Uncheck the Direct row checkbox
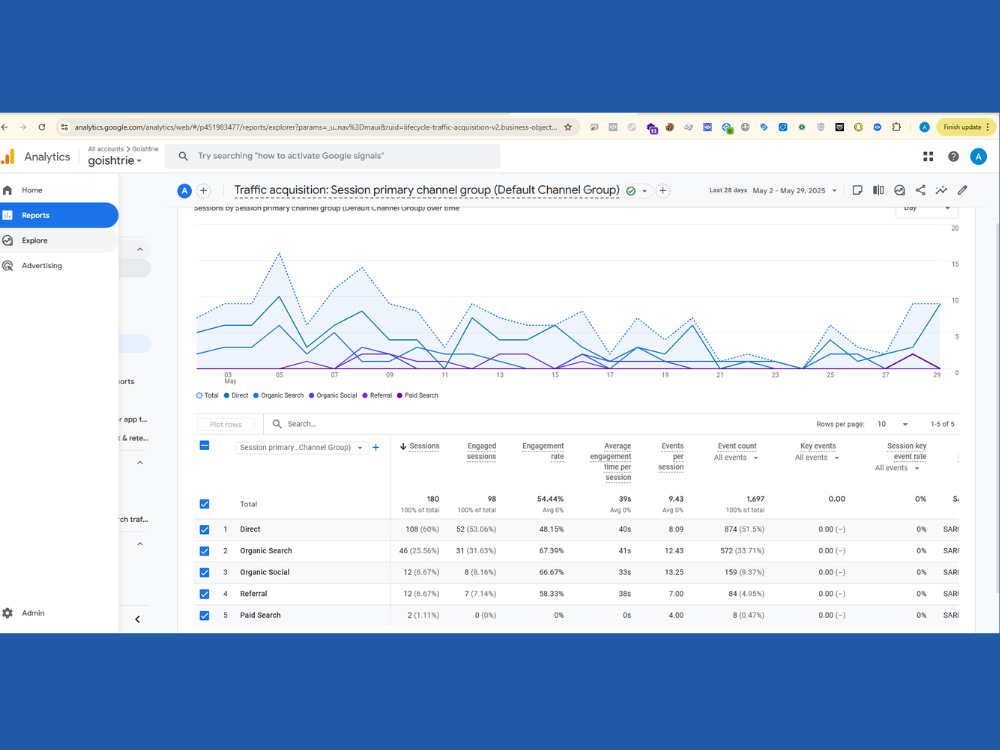Viewport: 1000px width, 750px height. (x=204, y=529)
